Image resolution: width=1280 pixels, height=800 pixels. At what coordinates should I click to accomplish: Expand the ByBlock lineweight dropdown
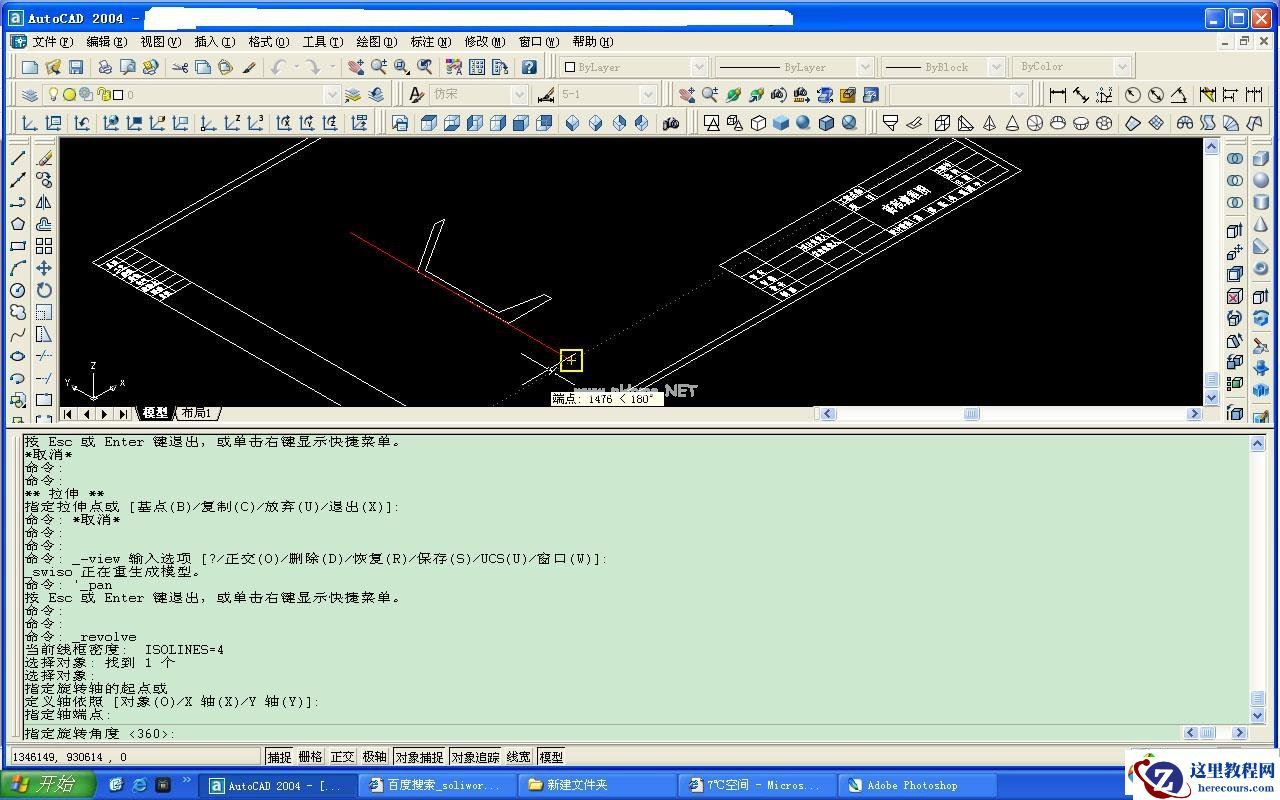[x=995, y=67]
